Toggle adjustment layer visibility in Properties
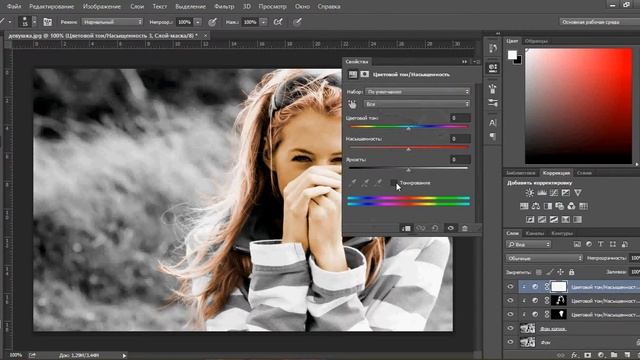The image size is (640, 360). click(x=450, y=228)
